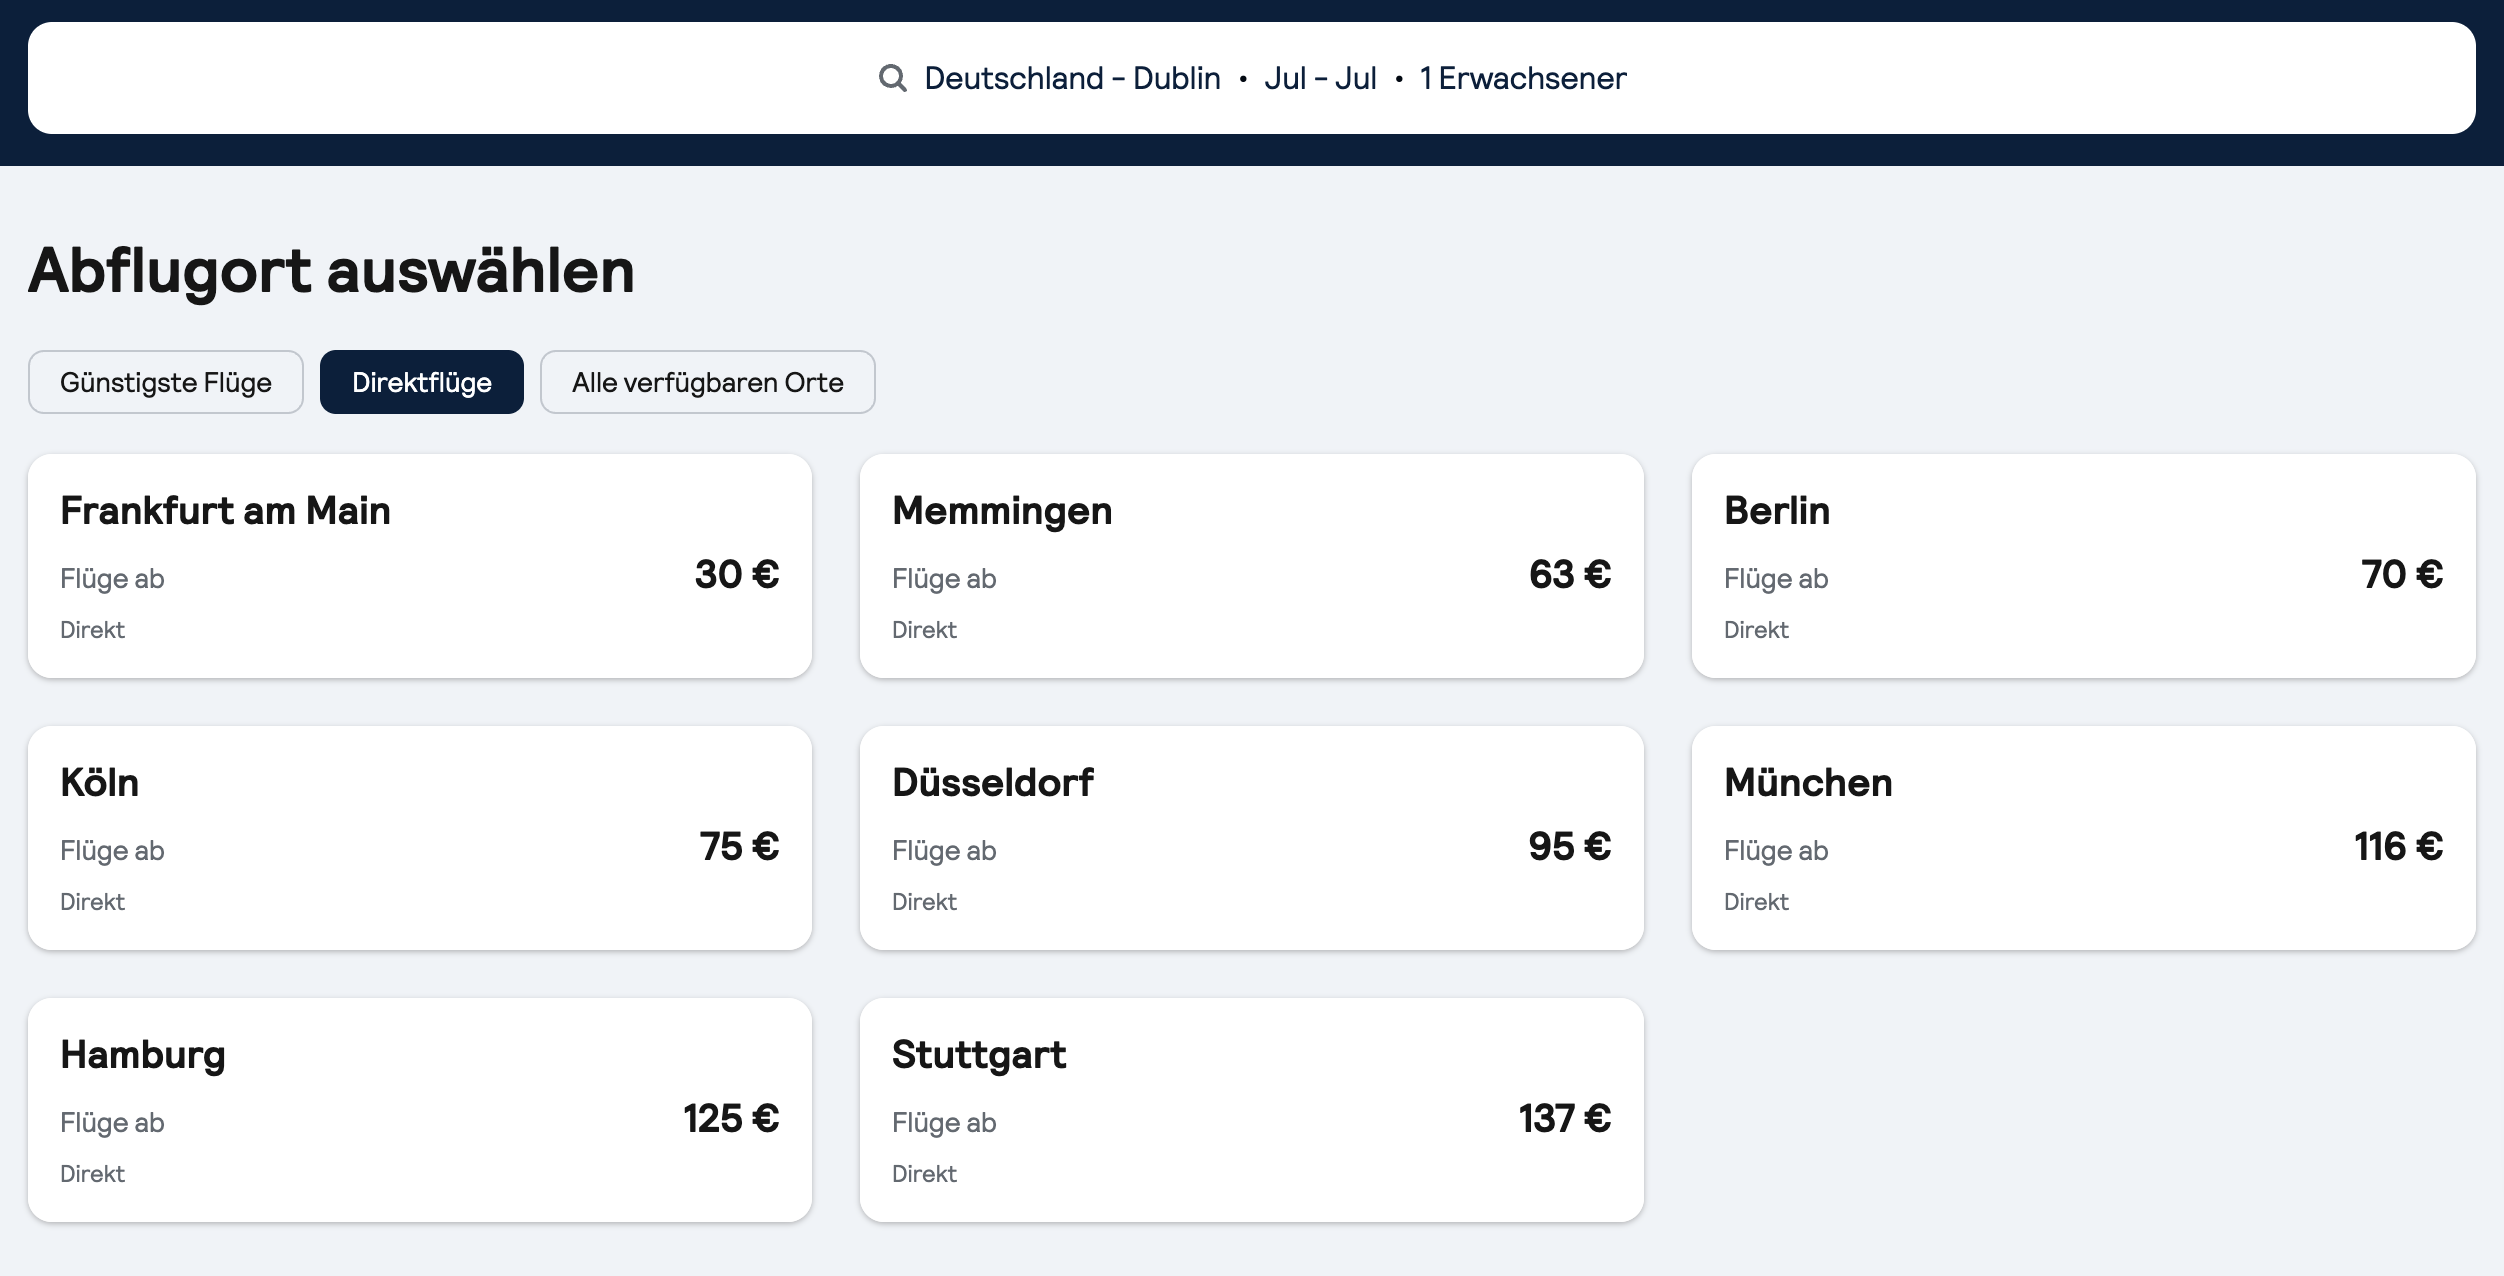Select München departure card
Screen dimensions: 2504x1276
click(x=2083, y=838)
